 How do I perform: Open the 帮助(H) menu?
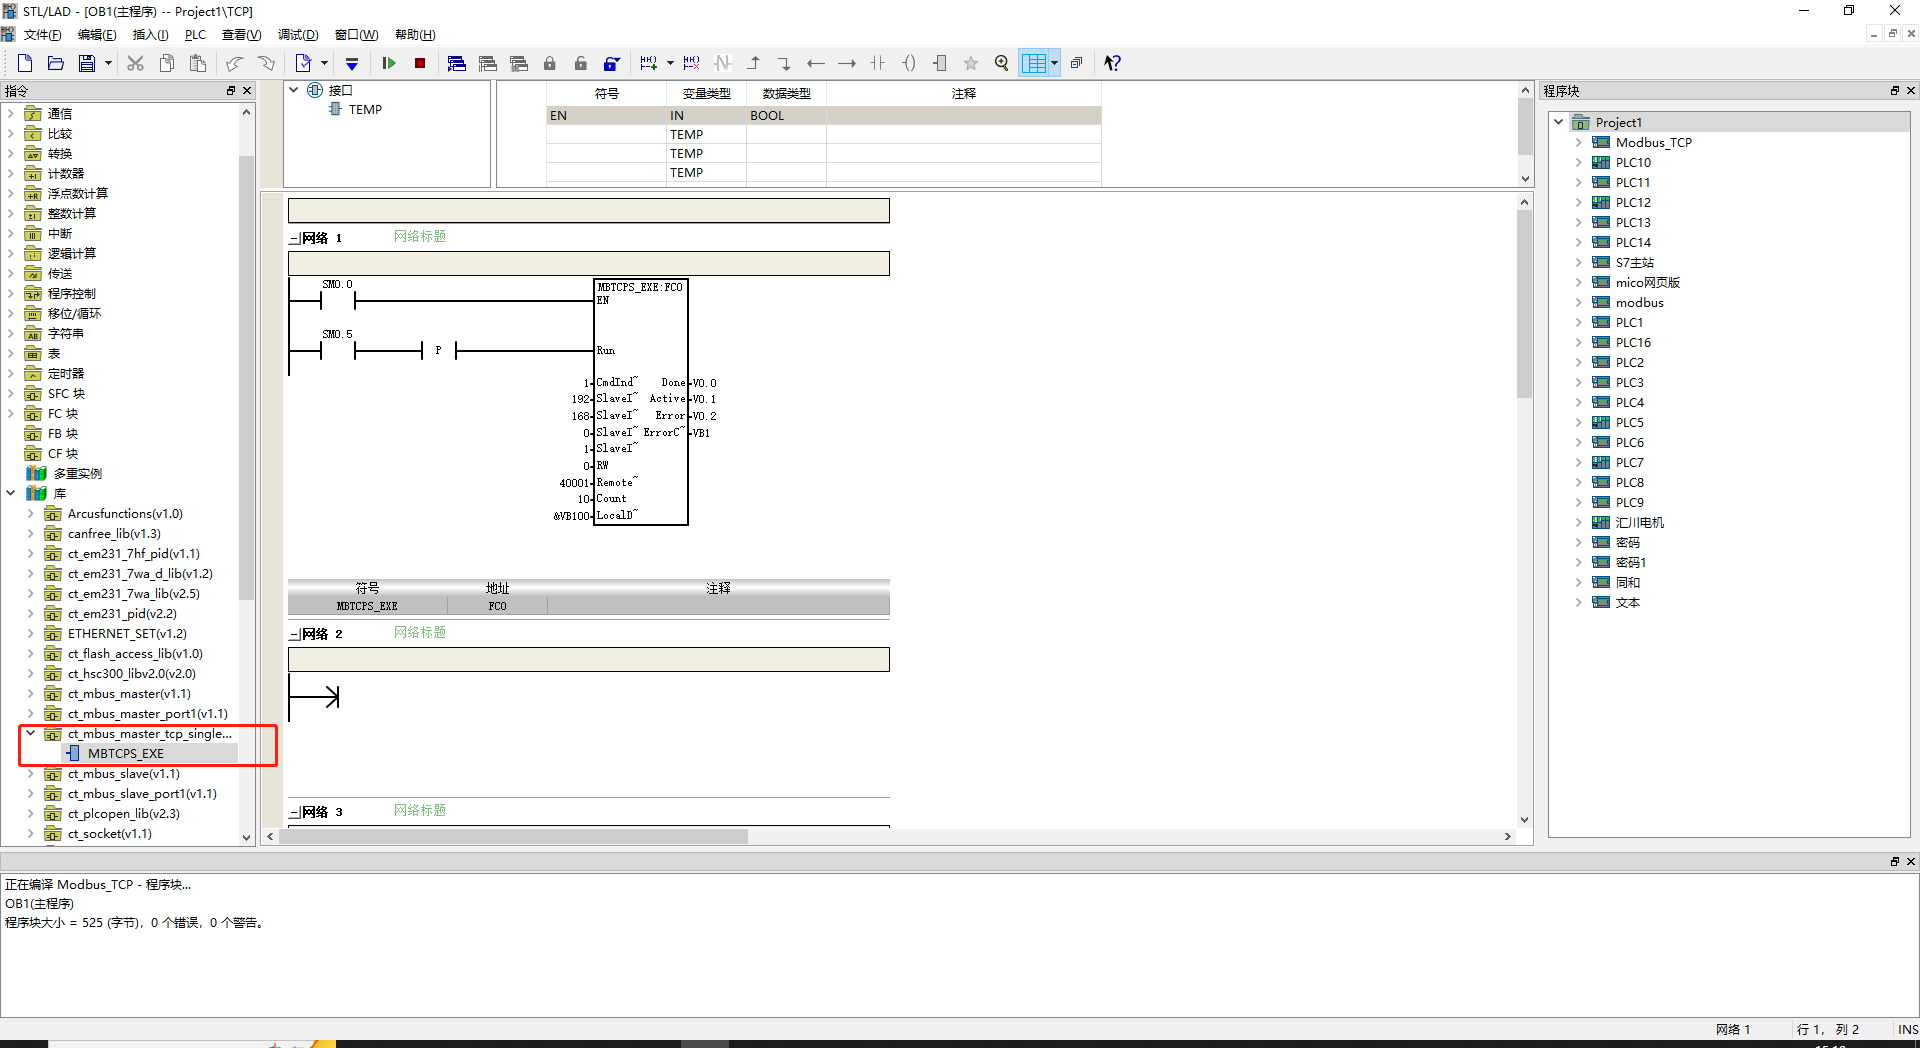pos(415,35)
